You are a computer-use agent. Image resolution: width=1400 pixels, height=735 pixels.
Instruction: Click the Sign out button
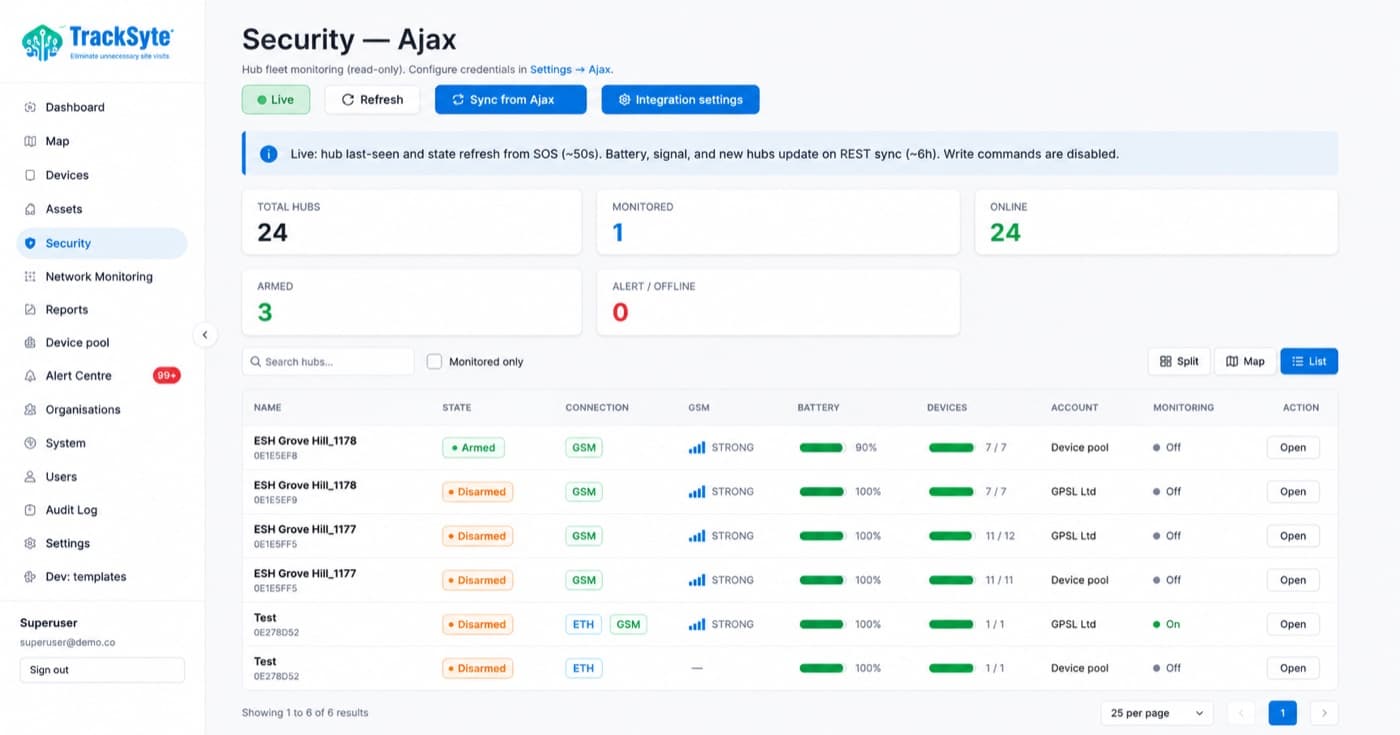(102, 670)
